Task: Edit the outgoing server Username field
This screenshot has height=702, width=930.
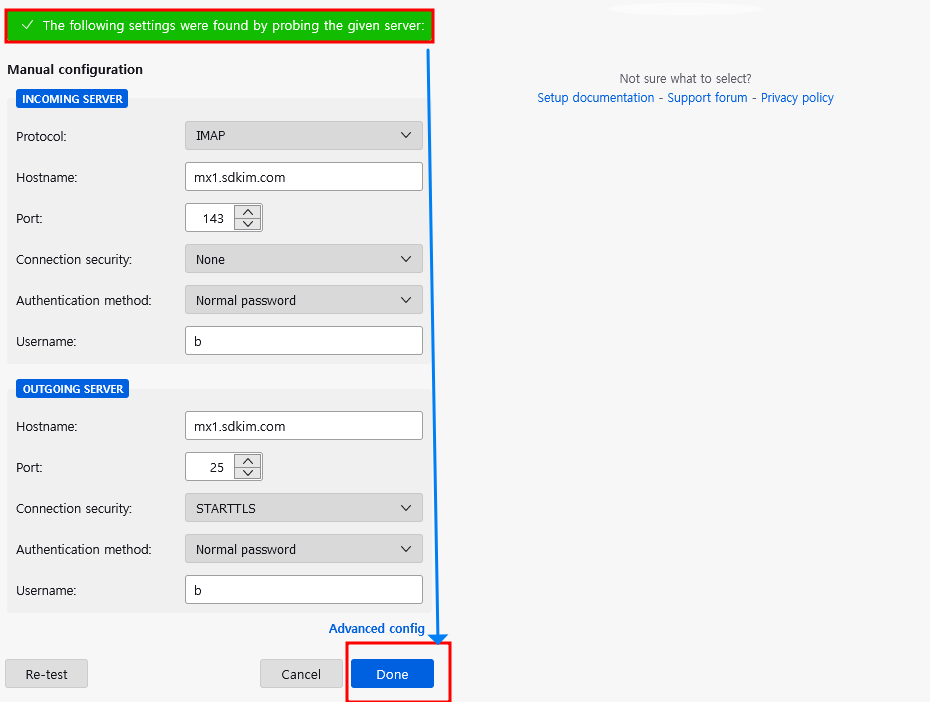Action: (304, 590)
